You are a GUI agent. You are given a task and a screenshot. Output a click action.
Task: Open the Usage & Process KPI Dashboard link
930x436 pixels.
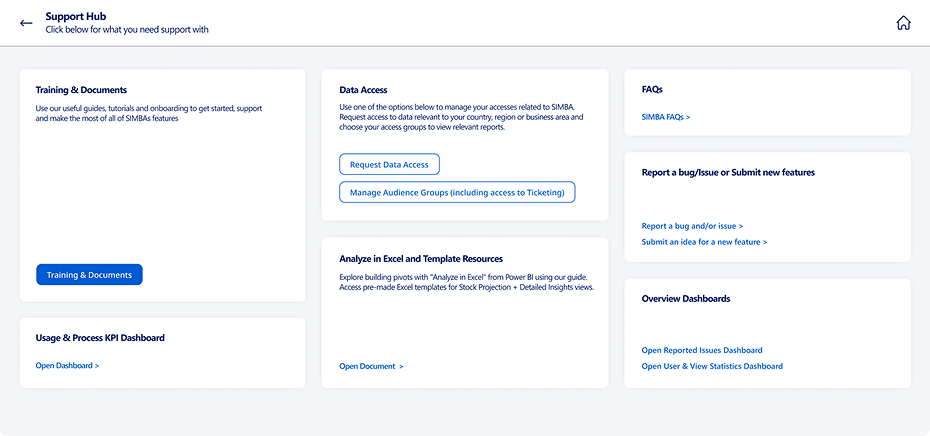pos(67,365)
